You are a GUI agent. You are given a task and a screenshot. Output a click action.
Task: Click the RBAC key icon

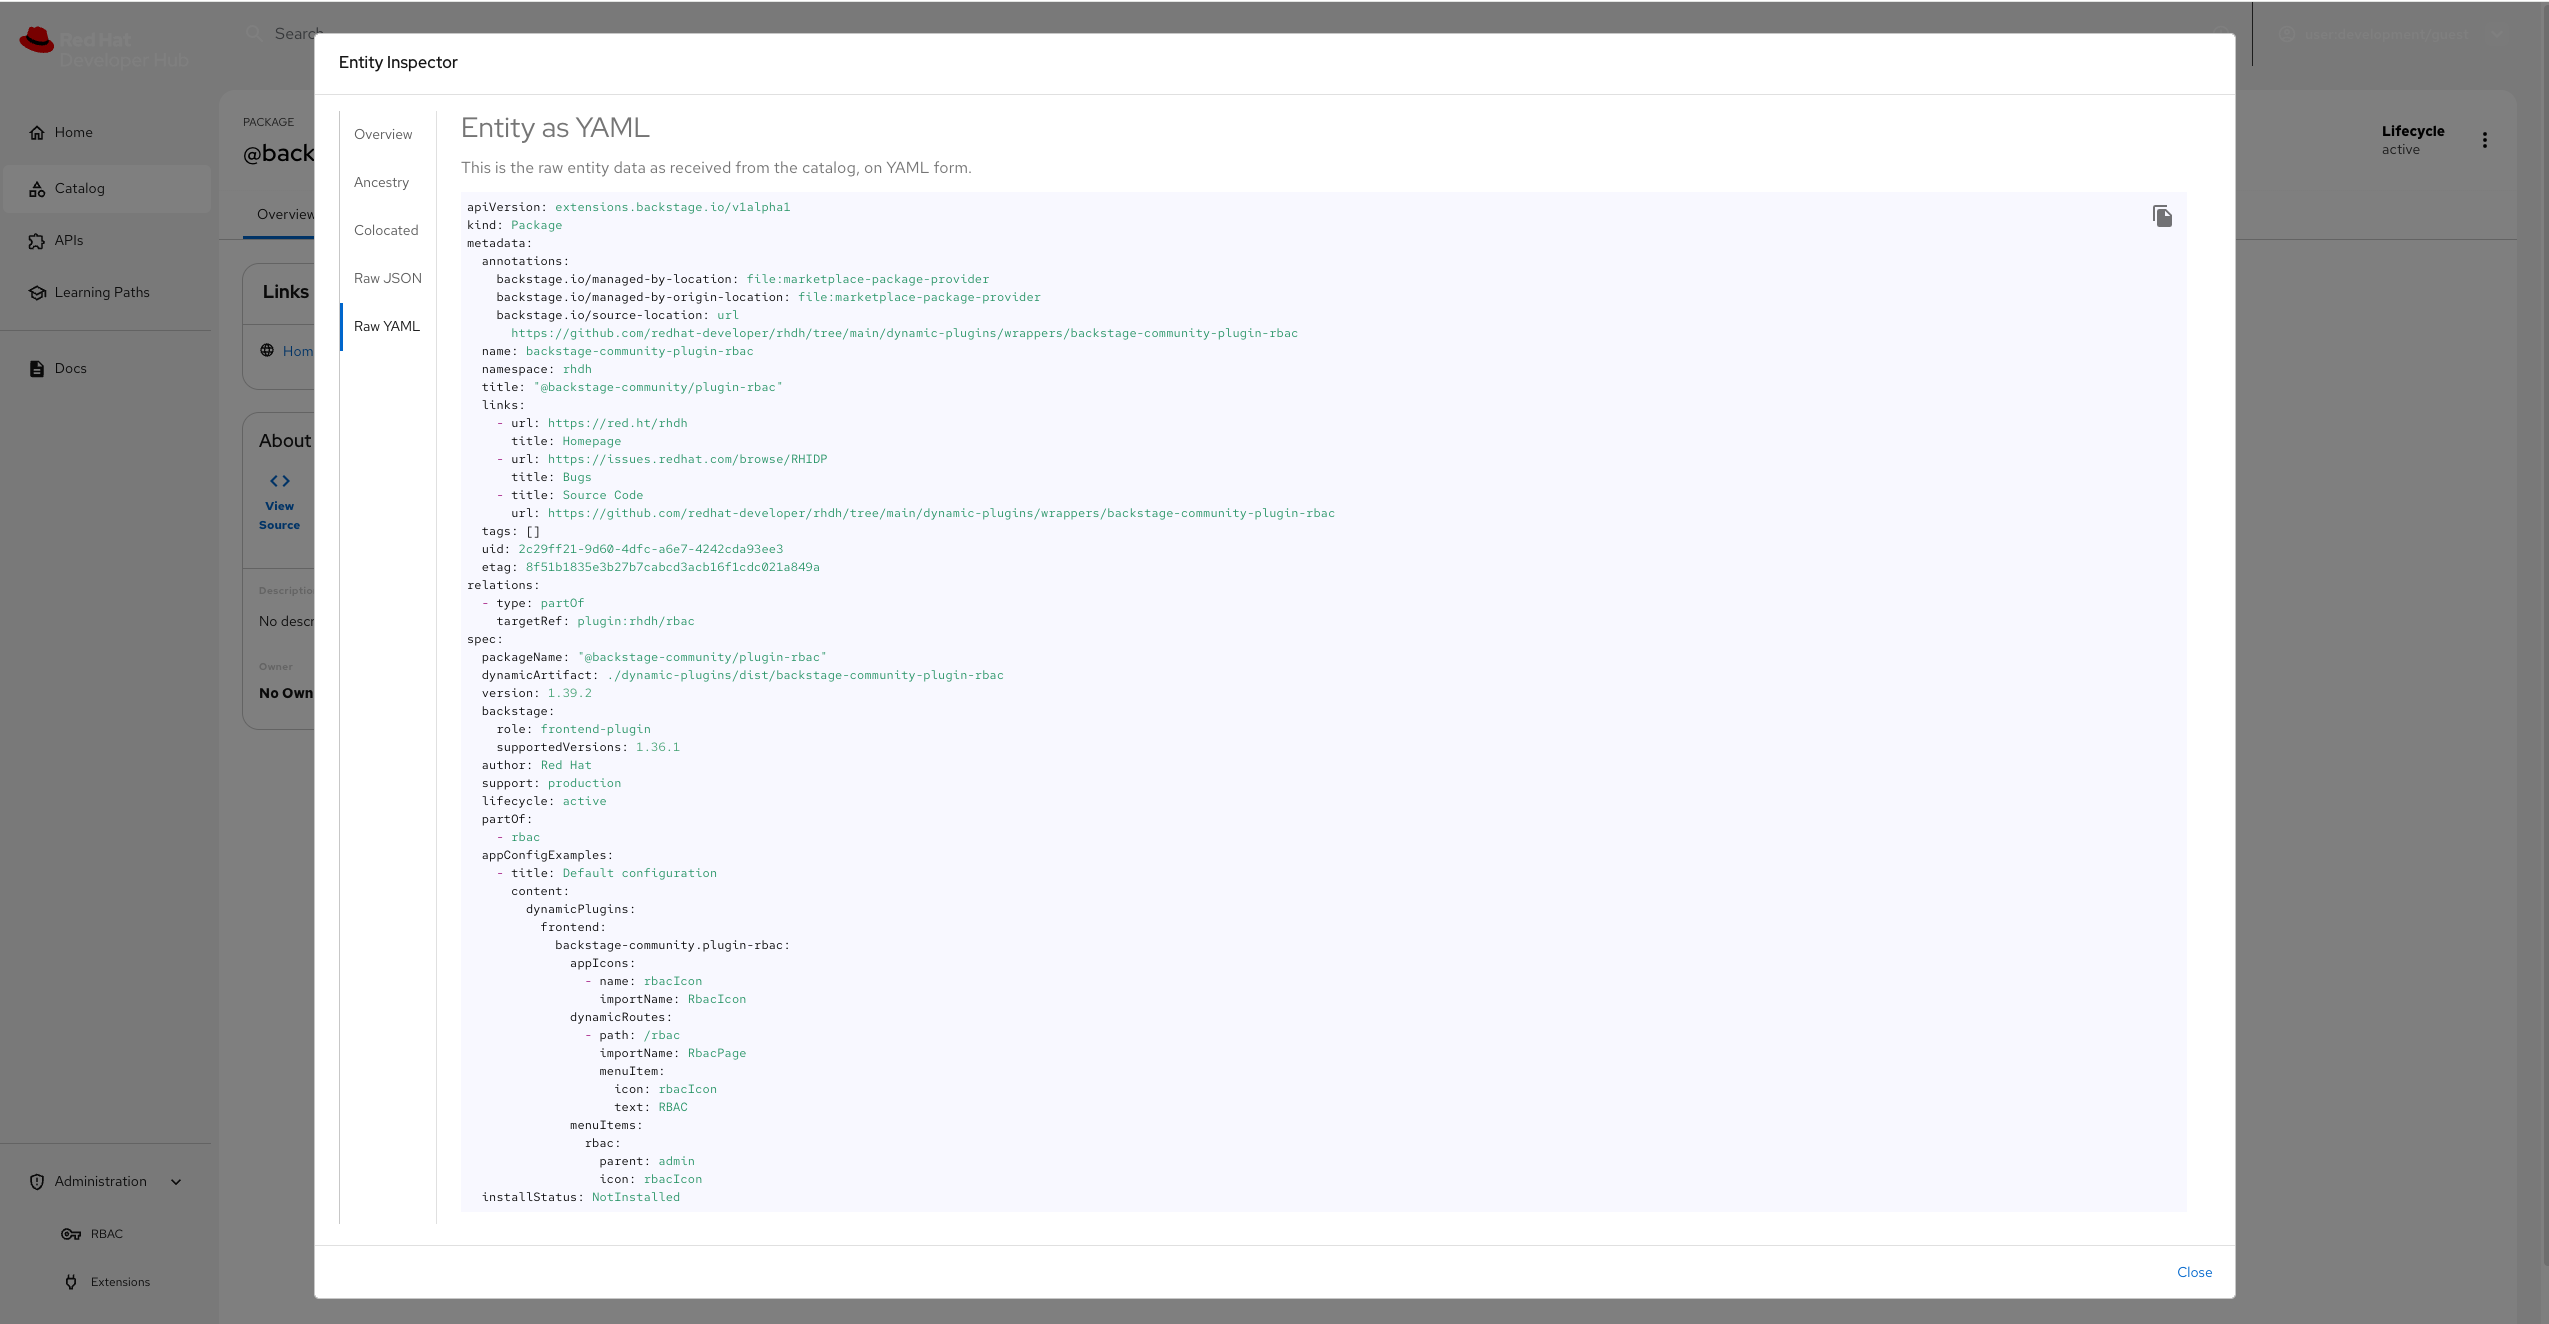click(x=71, y=1234)
